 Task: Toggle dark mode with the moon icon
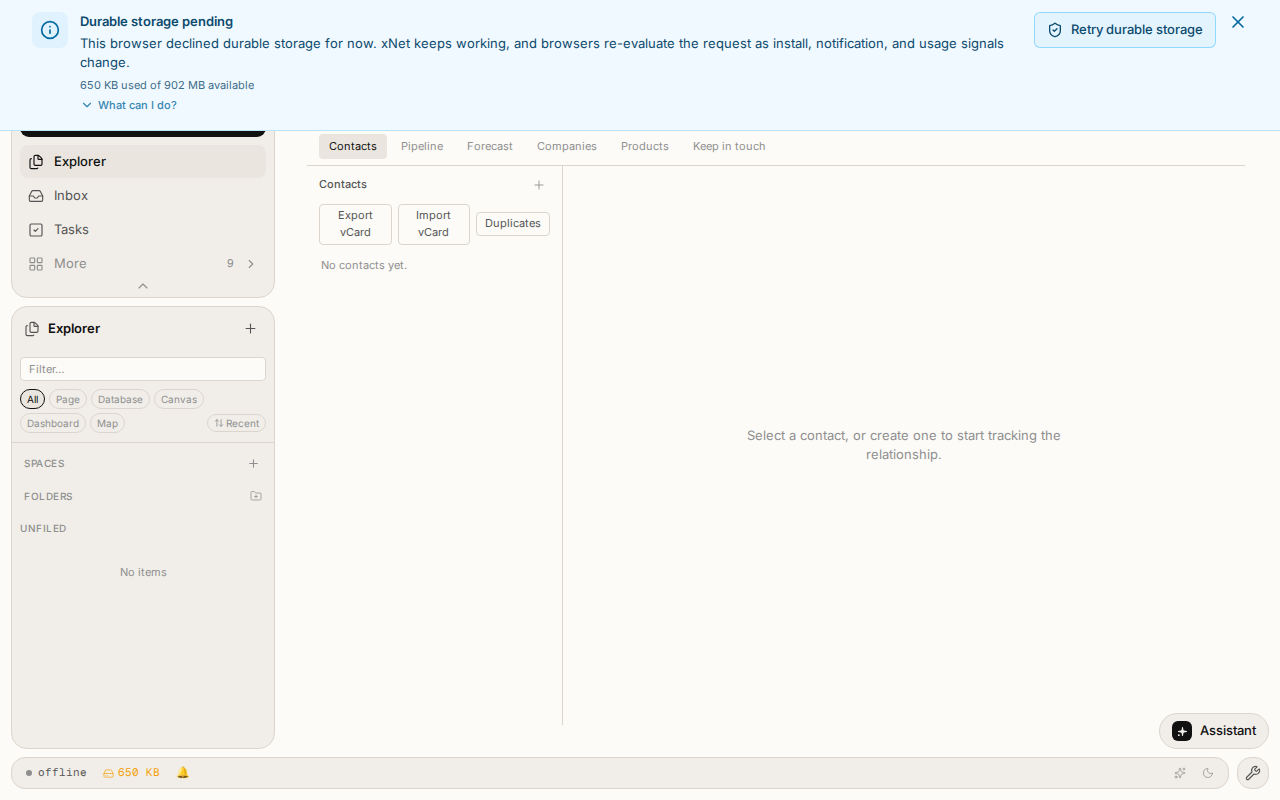pos(1208,773)
